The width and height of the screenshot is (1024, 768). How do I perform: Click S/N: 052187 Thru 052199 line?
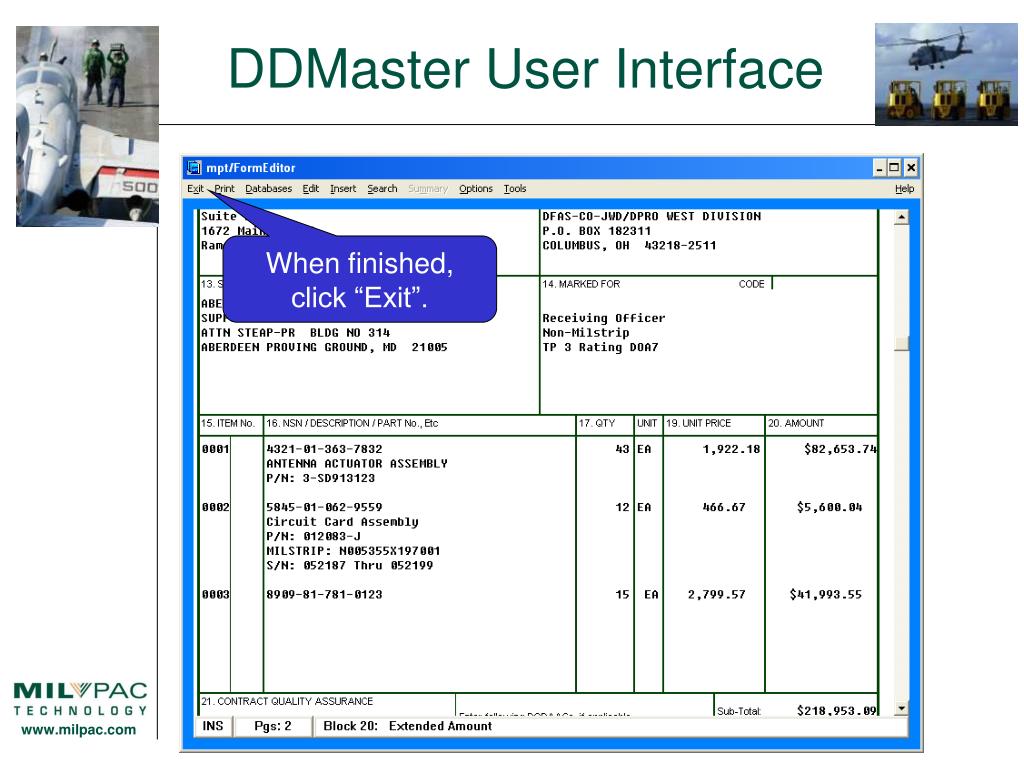tap(349, 566)
